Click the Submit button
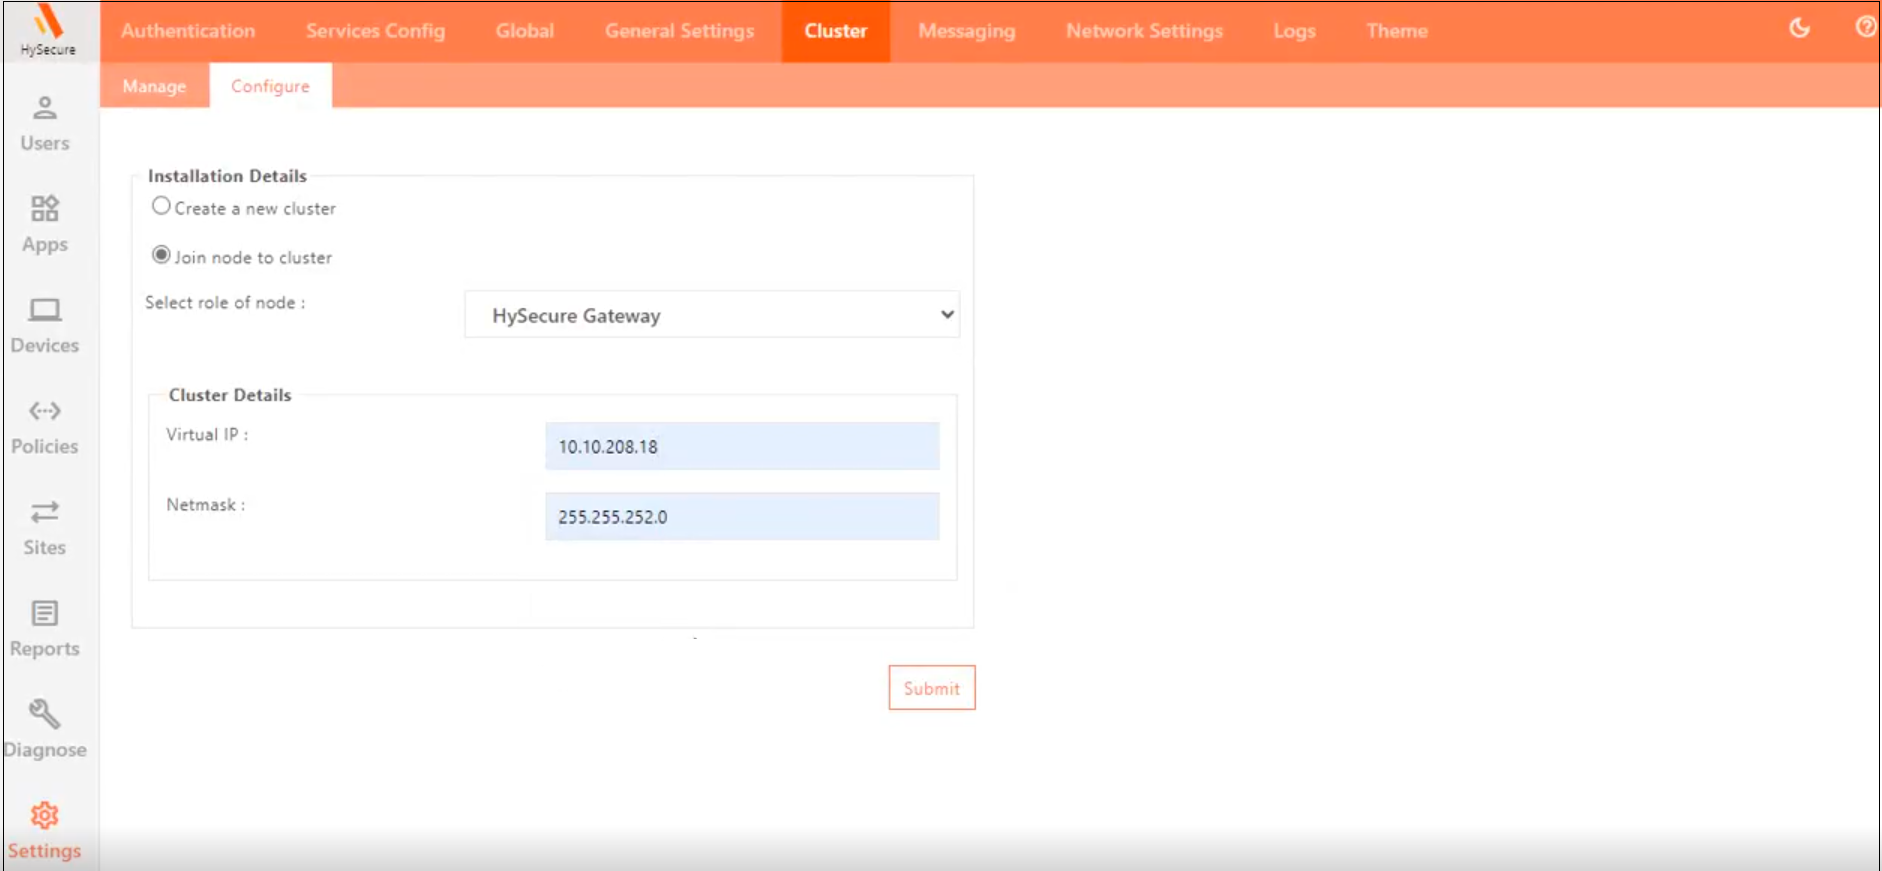Image resolution: width=1882 pixels, height=871 pixels. 931,688
